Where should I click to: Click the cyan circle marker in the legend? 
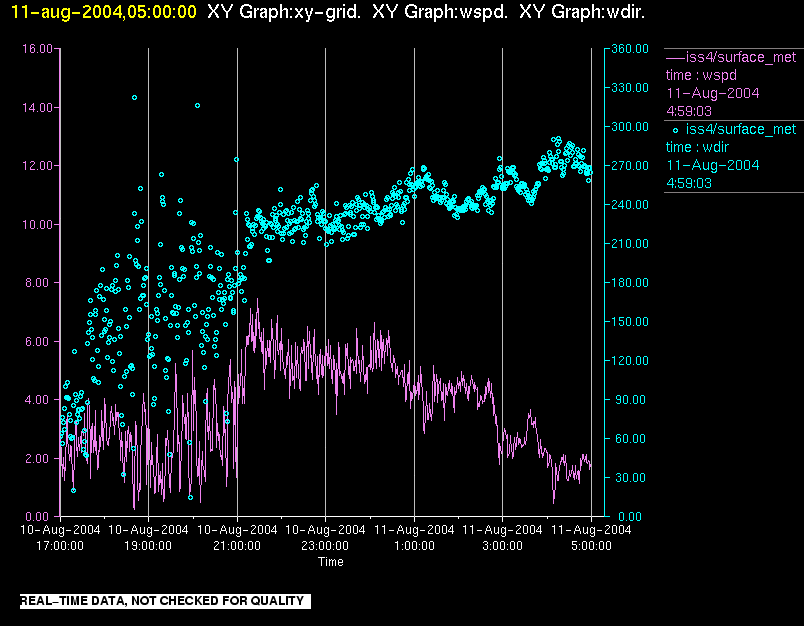coord(675,131)
